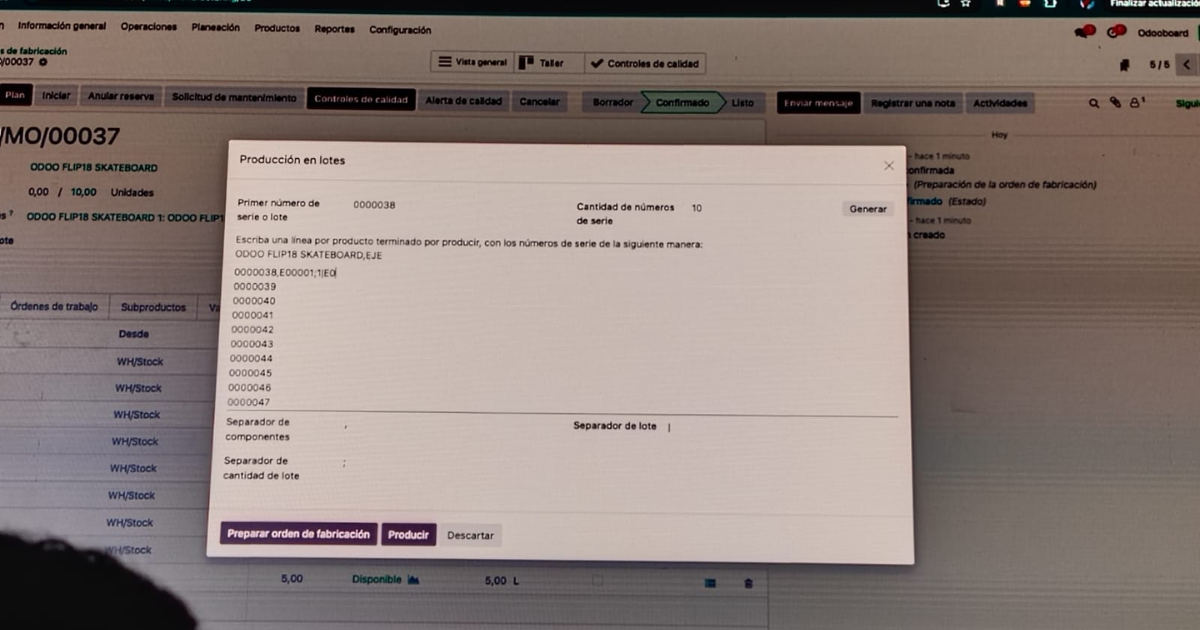Click the Vista general button
This screenshot has height=630, width=1200.
click(x=472, y=62)
